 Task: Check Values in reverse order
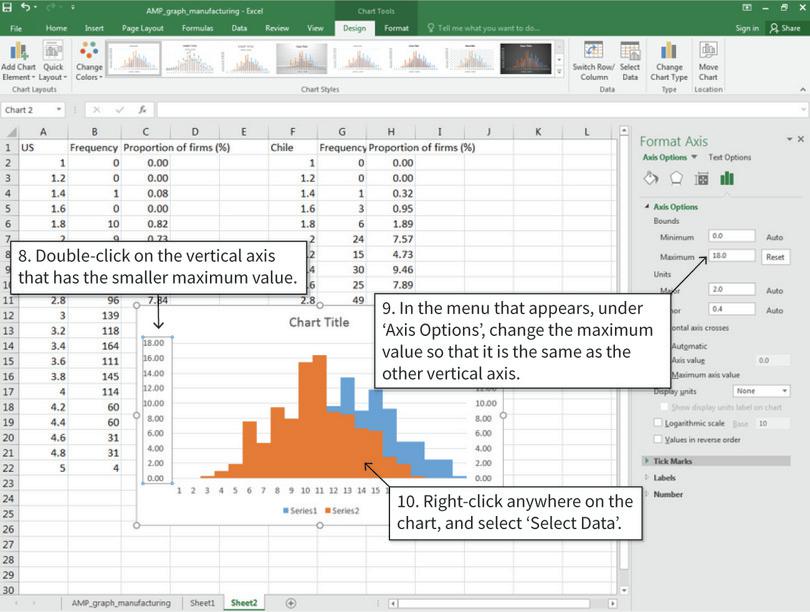coord(657,439)
